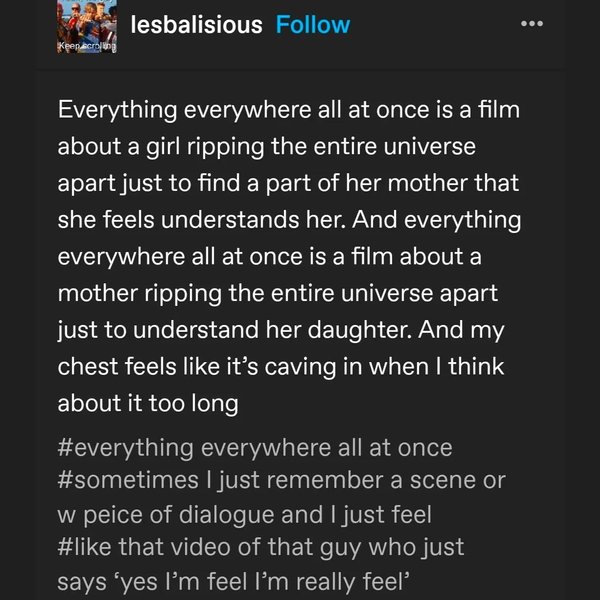
Task: Open the #like that video tag
Action: 261,547
